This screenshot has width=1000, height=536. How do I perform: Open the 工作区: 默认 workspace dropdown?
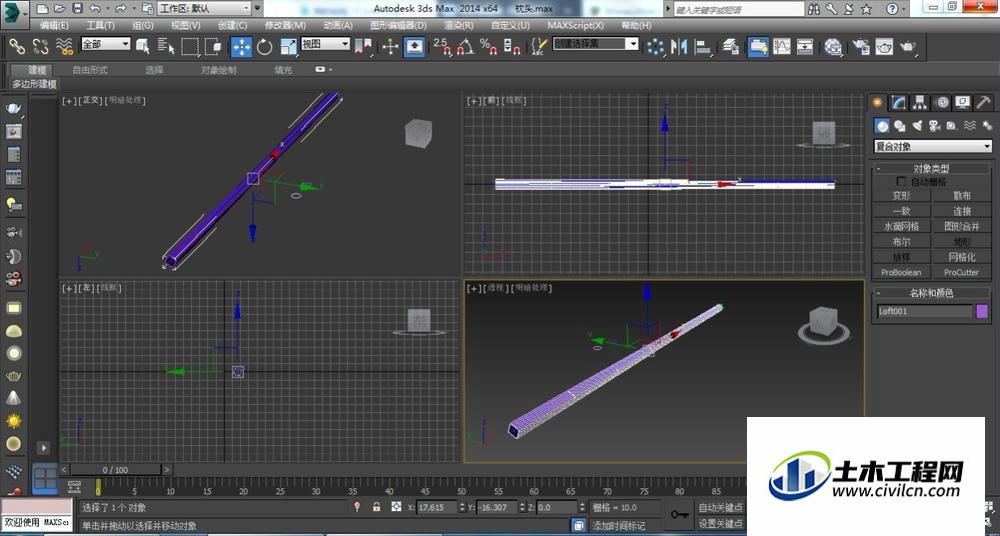204,8
